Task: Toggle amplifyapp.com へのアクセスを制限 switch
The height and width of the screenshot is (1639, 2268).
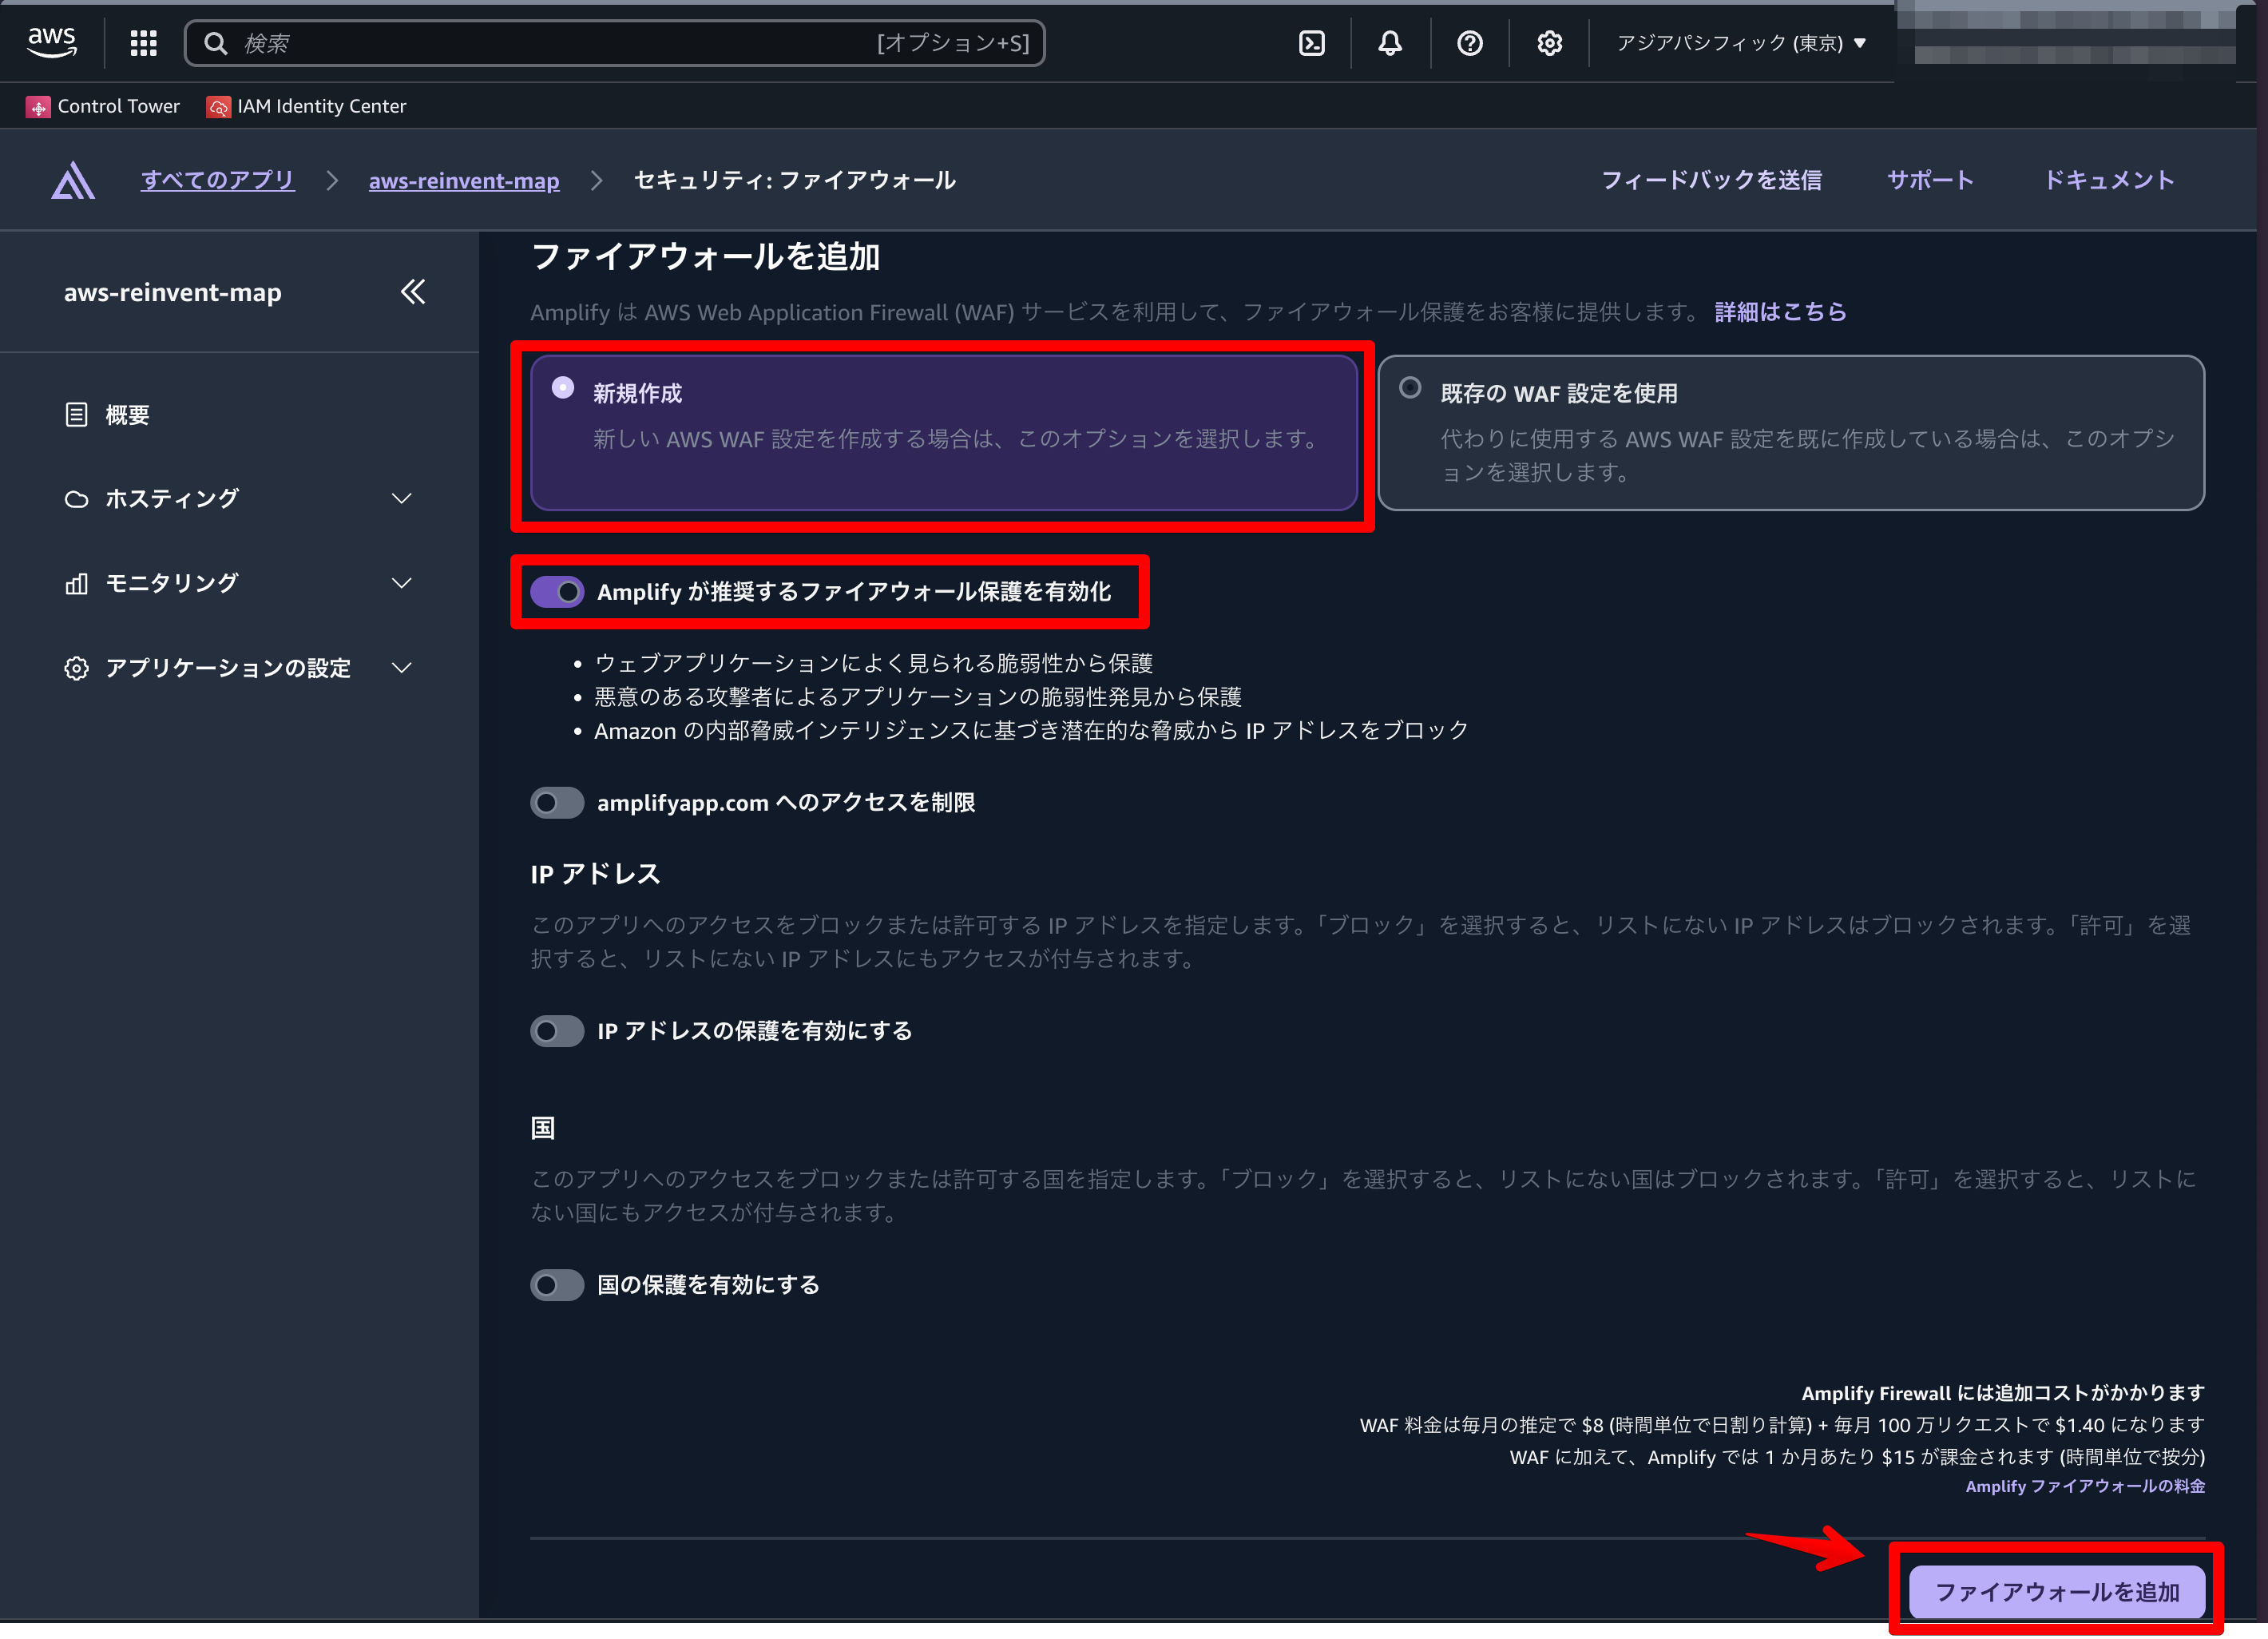Action: point(557,803)
